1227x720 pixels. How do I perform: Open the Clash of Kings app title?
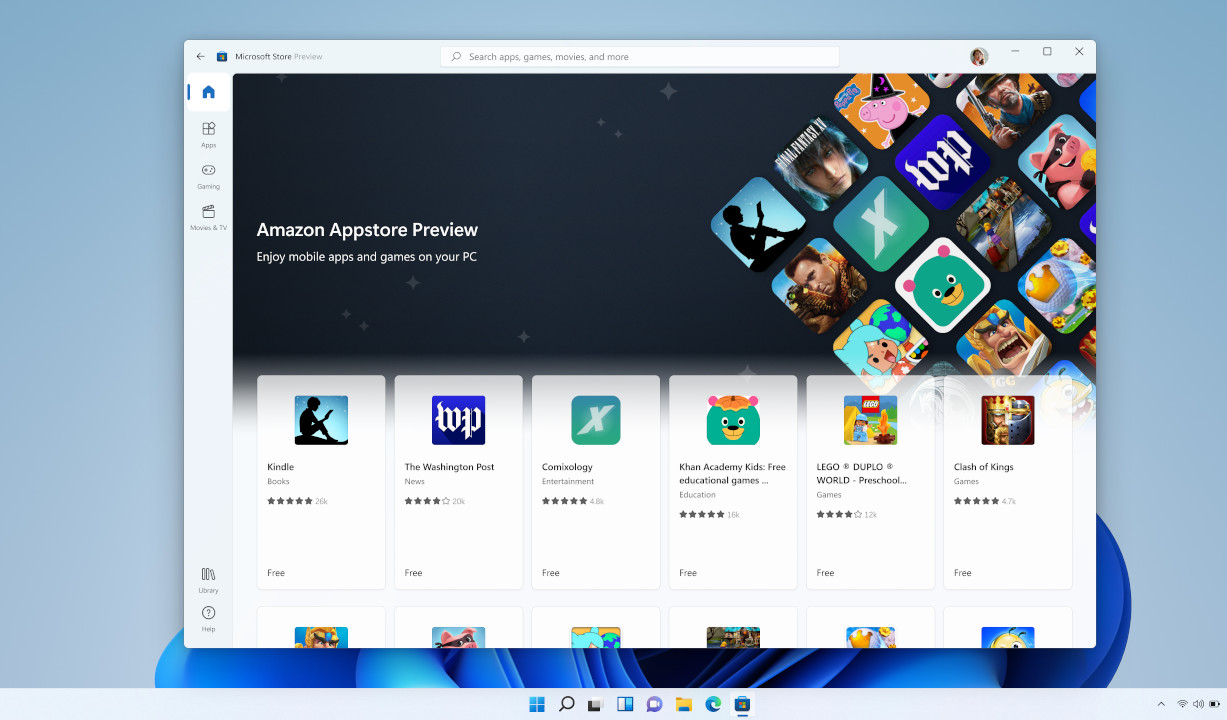tap(984, 467)
